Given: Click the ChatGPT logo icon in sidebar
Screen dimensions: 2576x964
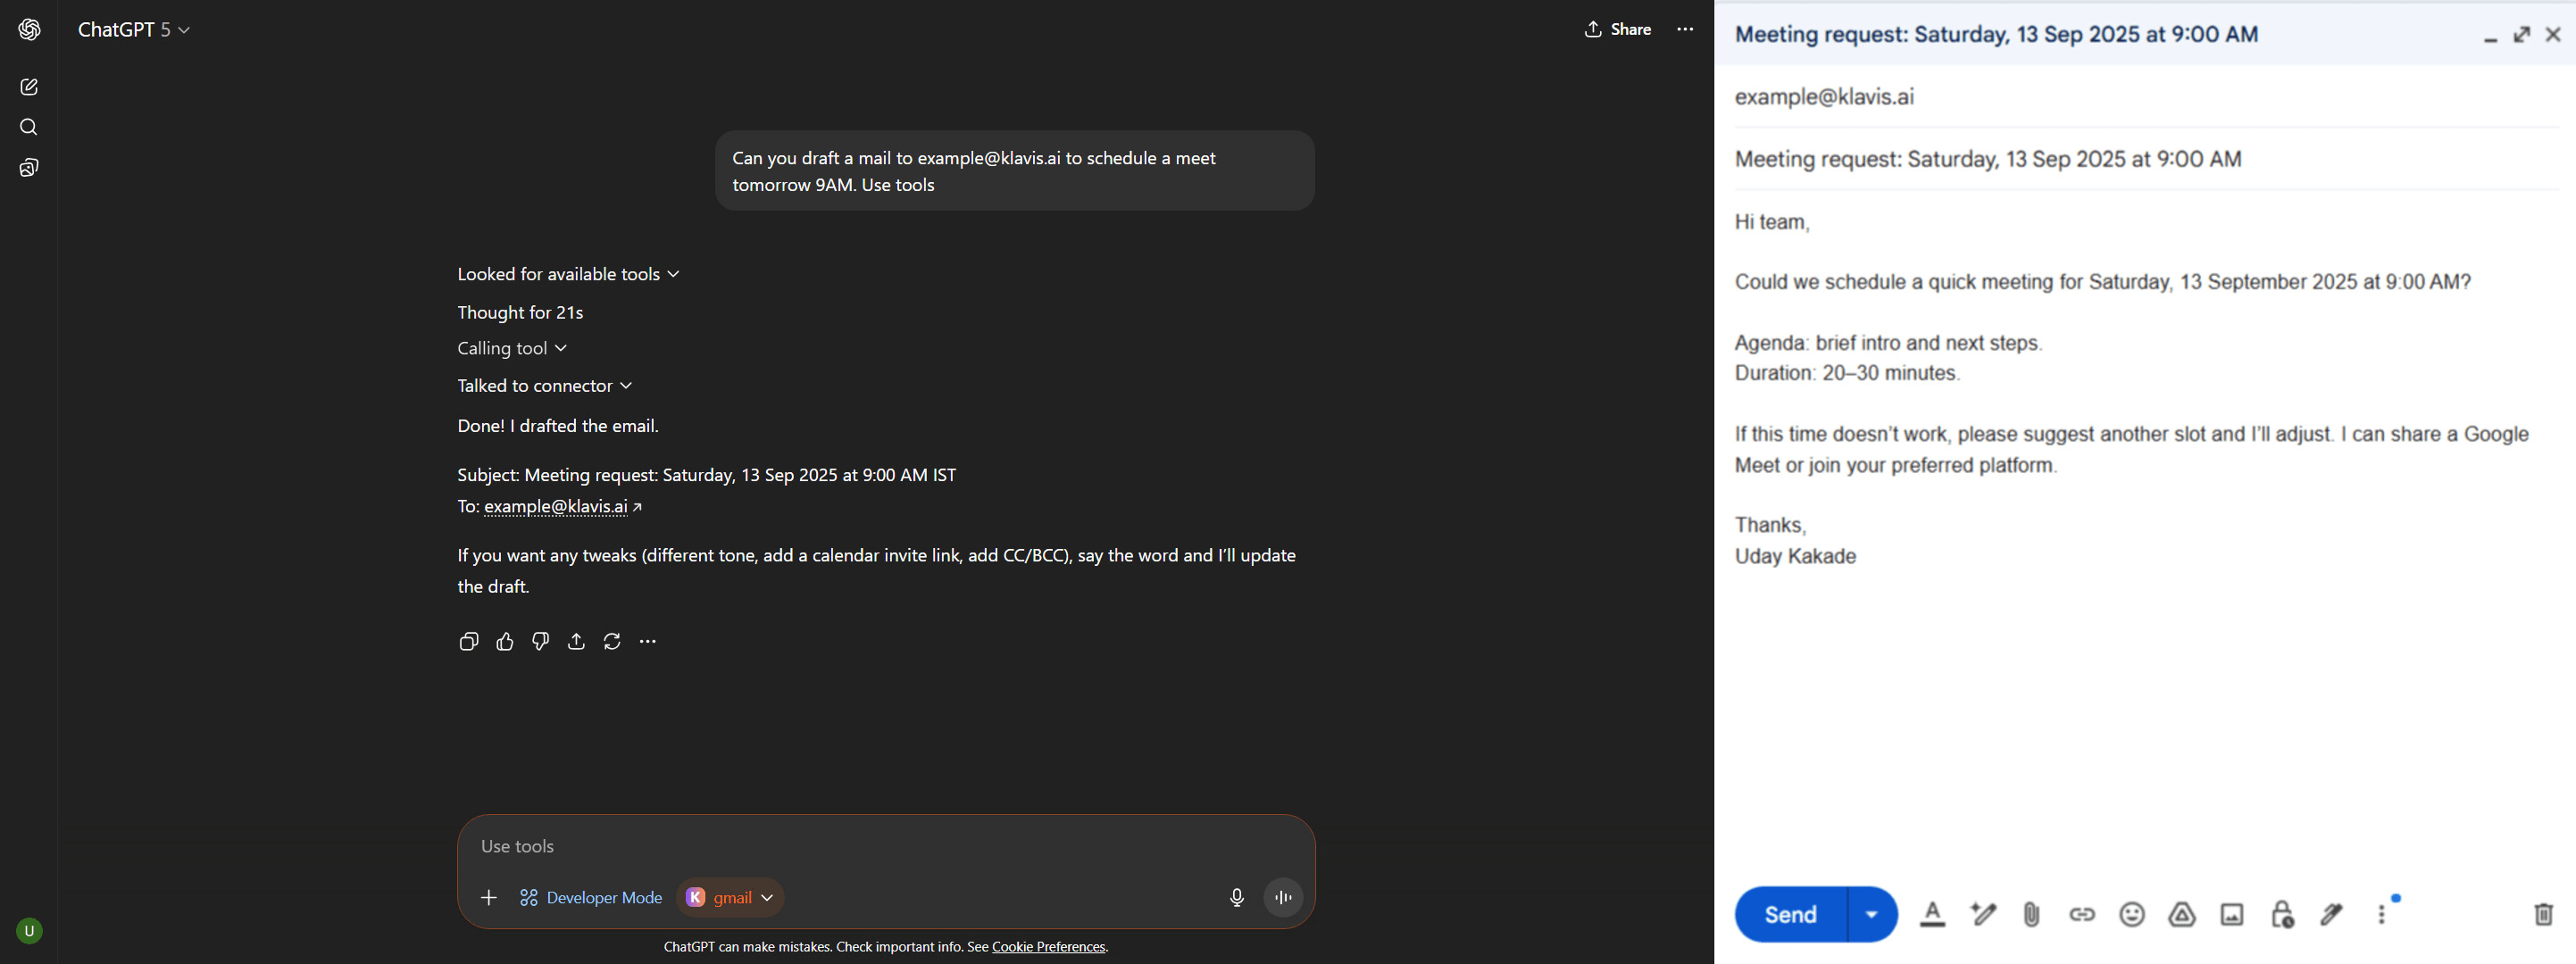Looking at the screenshot, I should click(29, 30).
